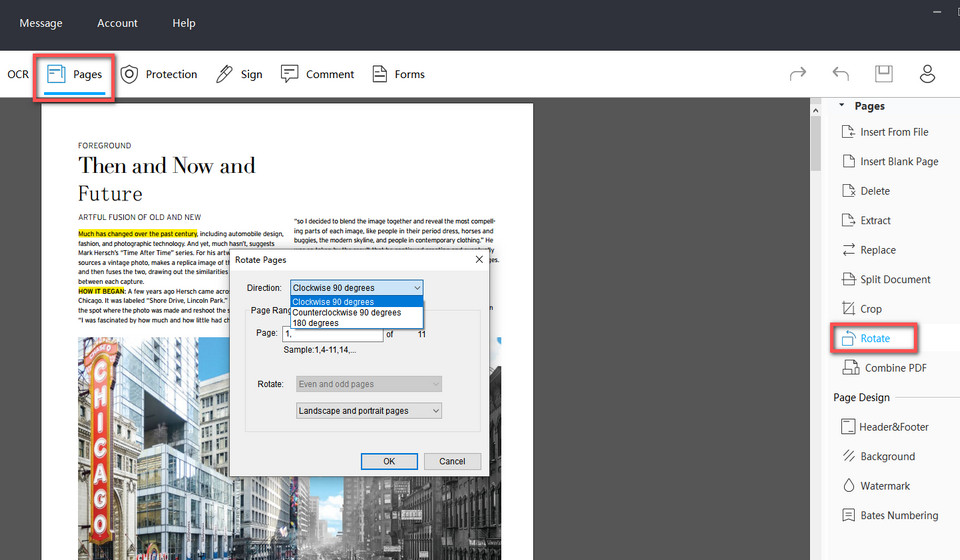Click the Comment bubble icon

tap(289, 74)
